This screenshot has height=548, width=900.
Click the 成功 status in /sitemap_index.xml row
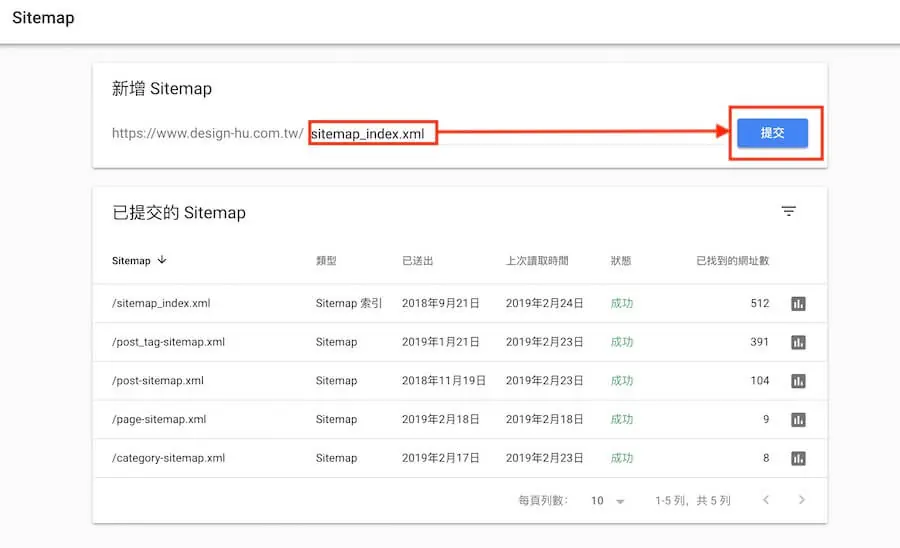(622, 303)
